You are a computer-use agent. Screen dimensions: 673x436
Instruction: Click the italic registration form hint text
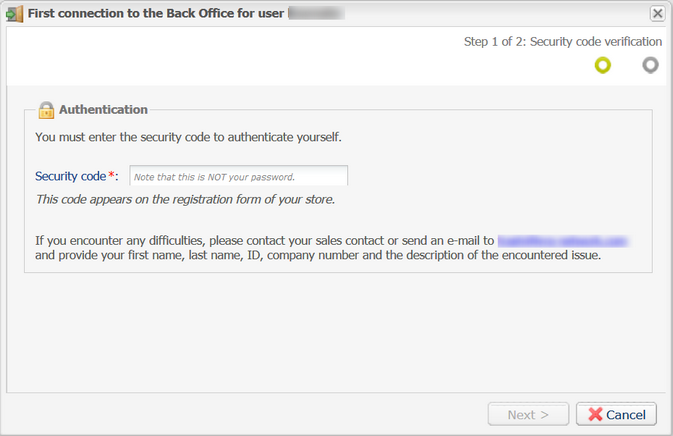(185, 200)
